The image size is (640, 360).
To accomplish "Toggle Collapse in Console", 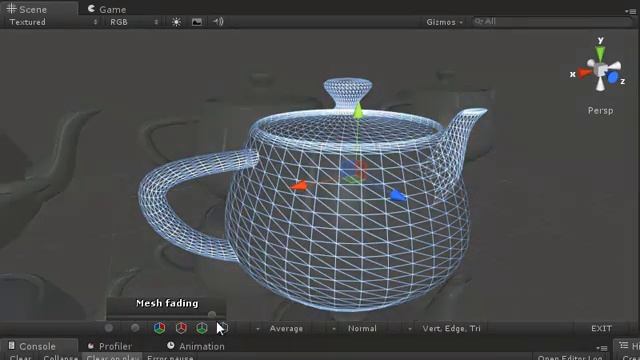I will (60, 357).
